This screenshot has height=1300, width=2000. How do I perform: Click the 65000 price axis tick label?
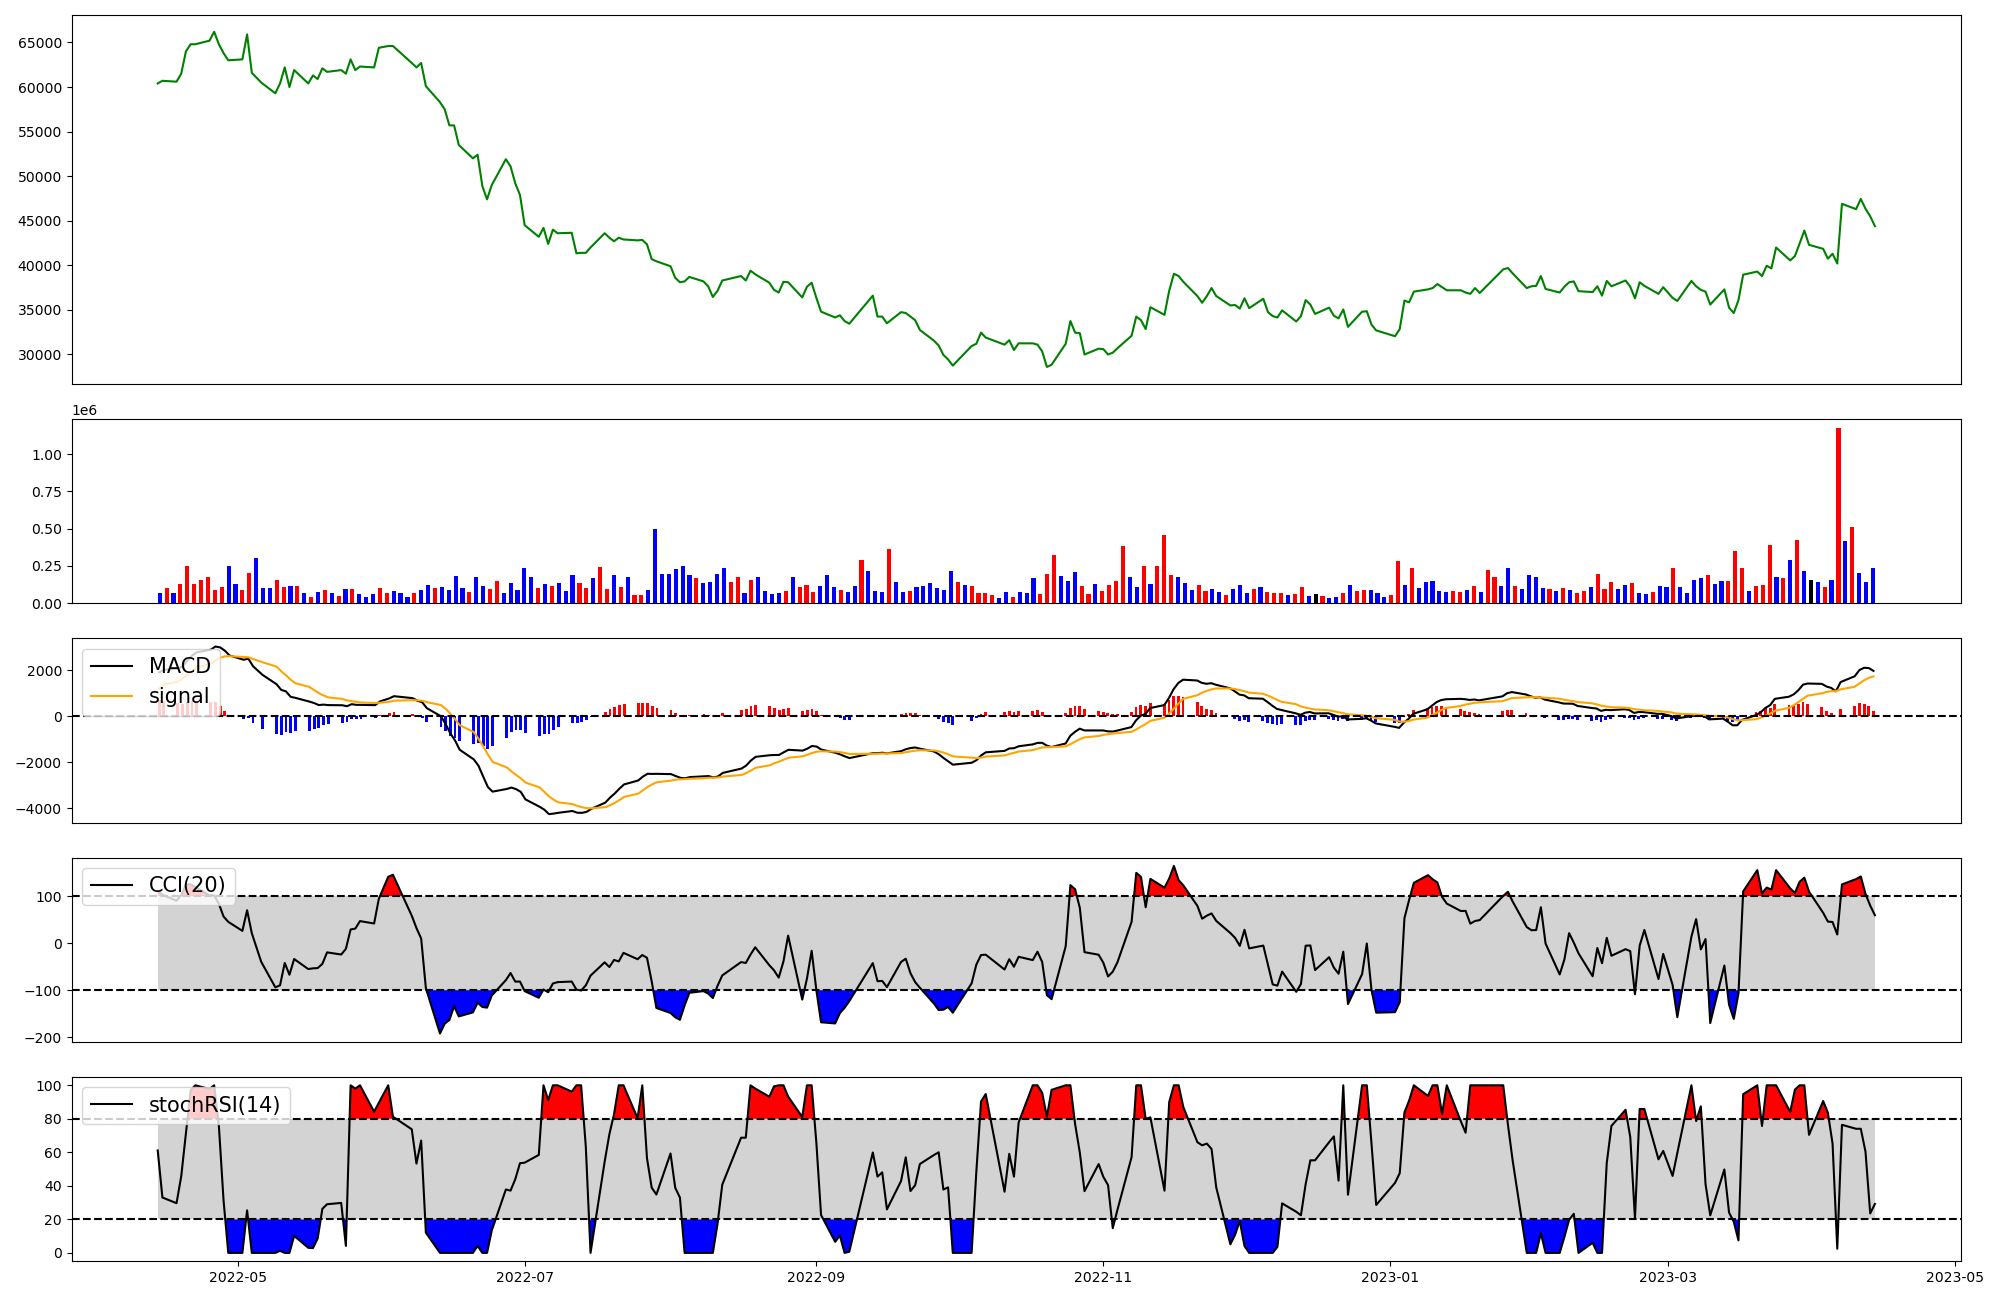(x=40, y=43)
